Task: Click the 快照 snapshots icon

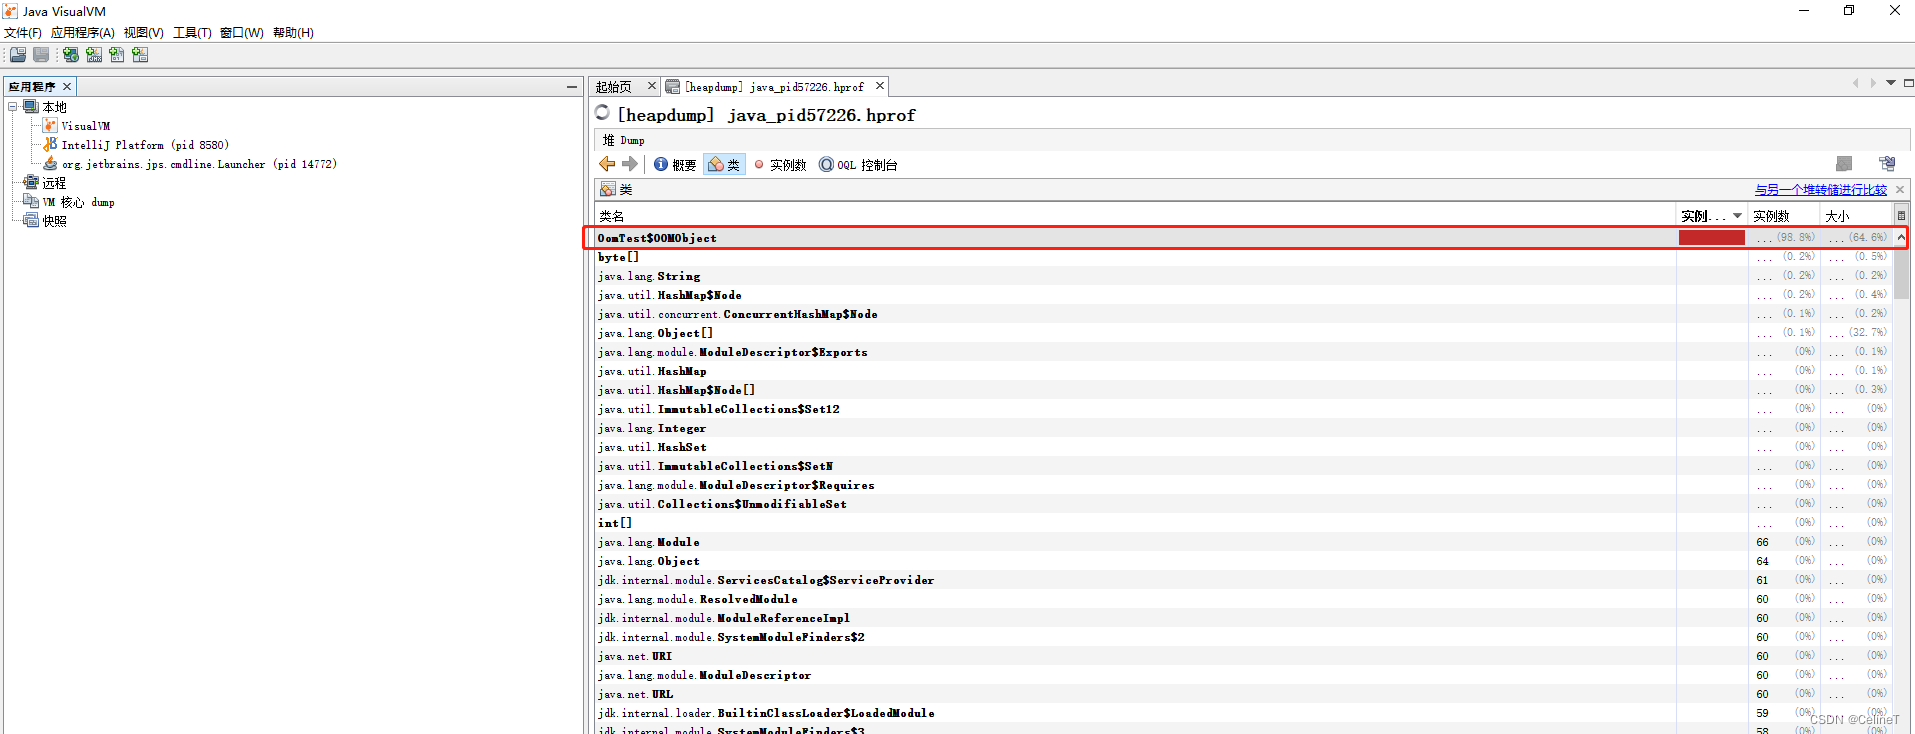Action: [x=31, y=221]
